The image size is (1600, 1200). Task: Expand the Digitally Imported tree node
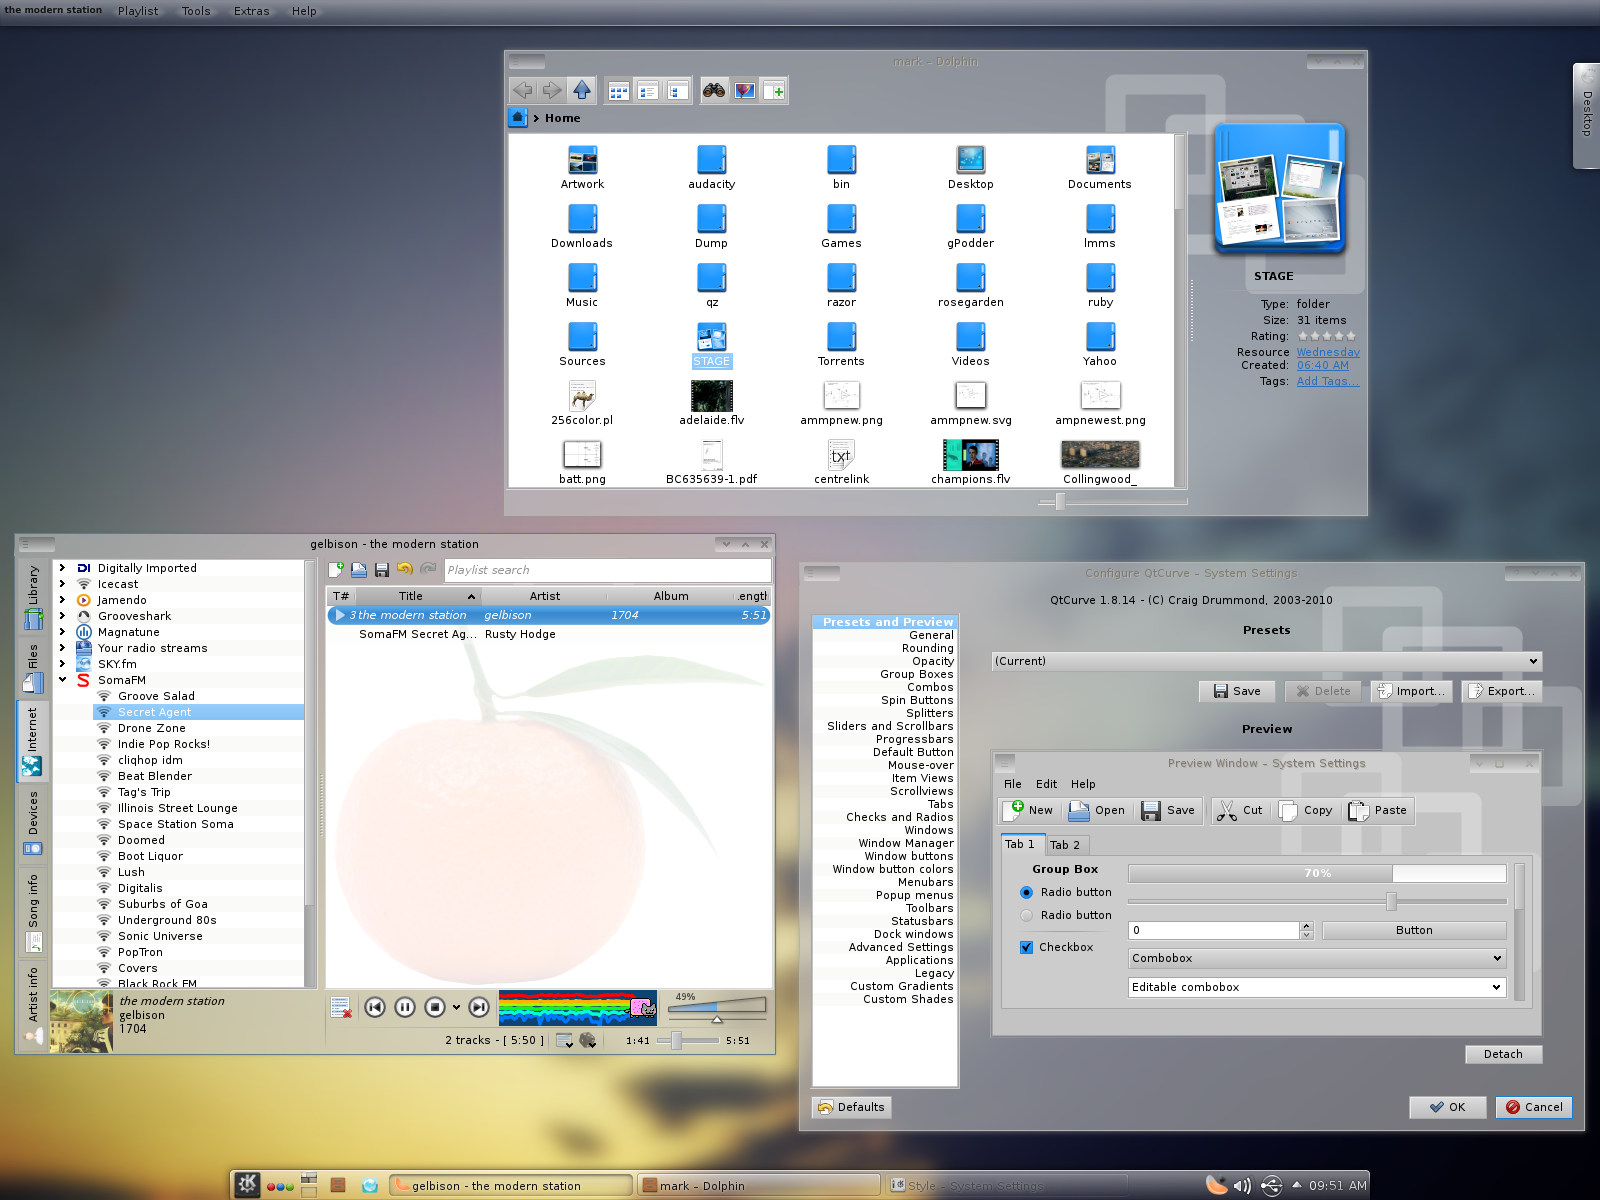(62, 568)
